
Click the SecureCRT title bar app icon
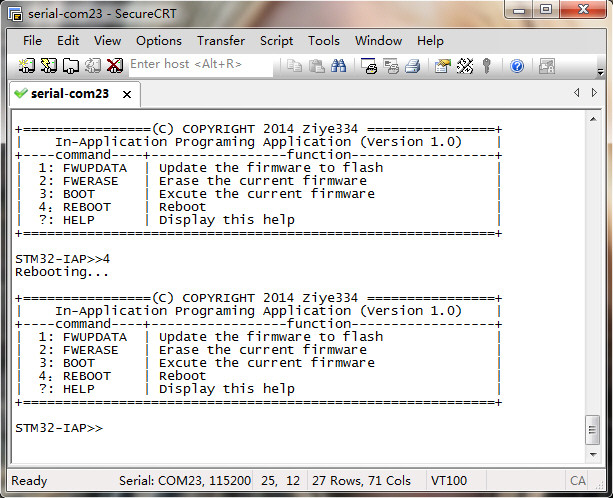15,14
